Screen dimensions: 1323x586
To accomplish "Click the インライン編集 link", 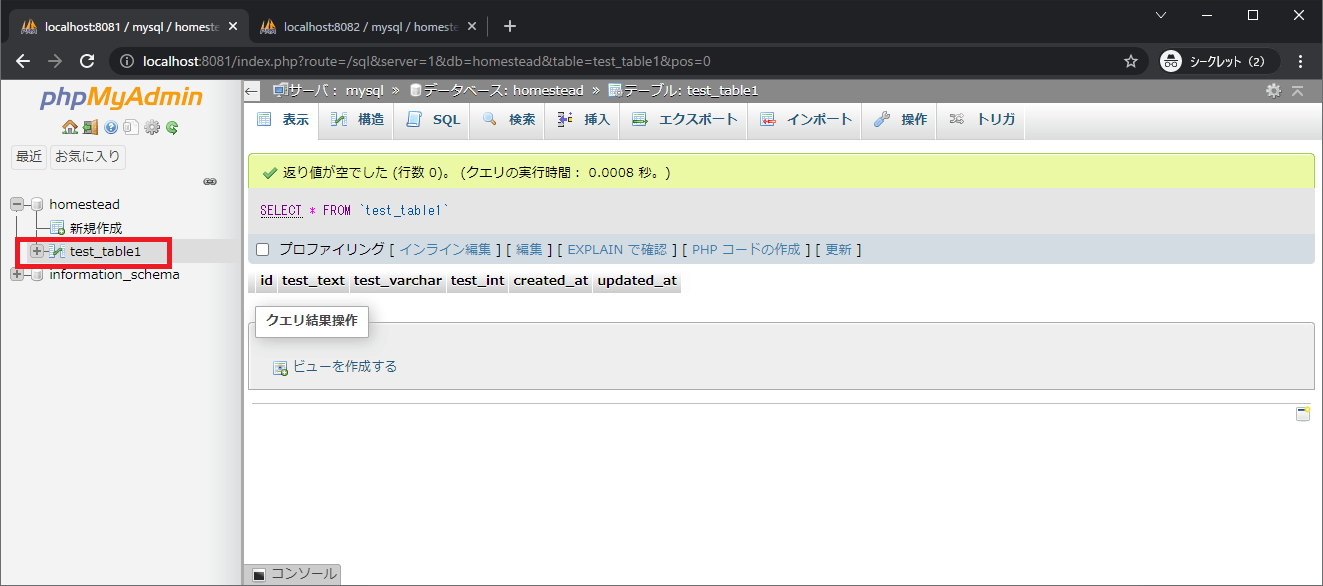I will click(x=445, y=249).
